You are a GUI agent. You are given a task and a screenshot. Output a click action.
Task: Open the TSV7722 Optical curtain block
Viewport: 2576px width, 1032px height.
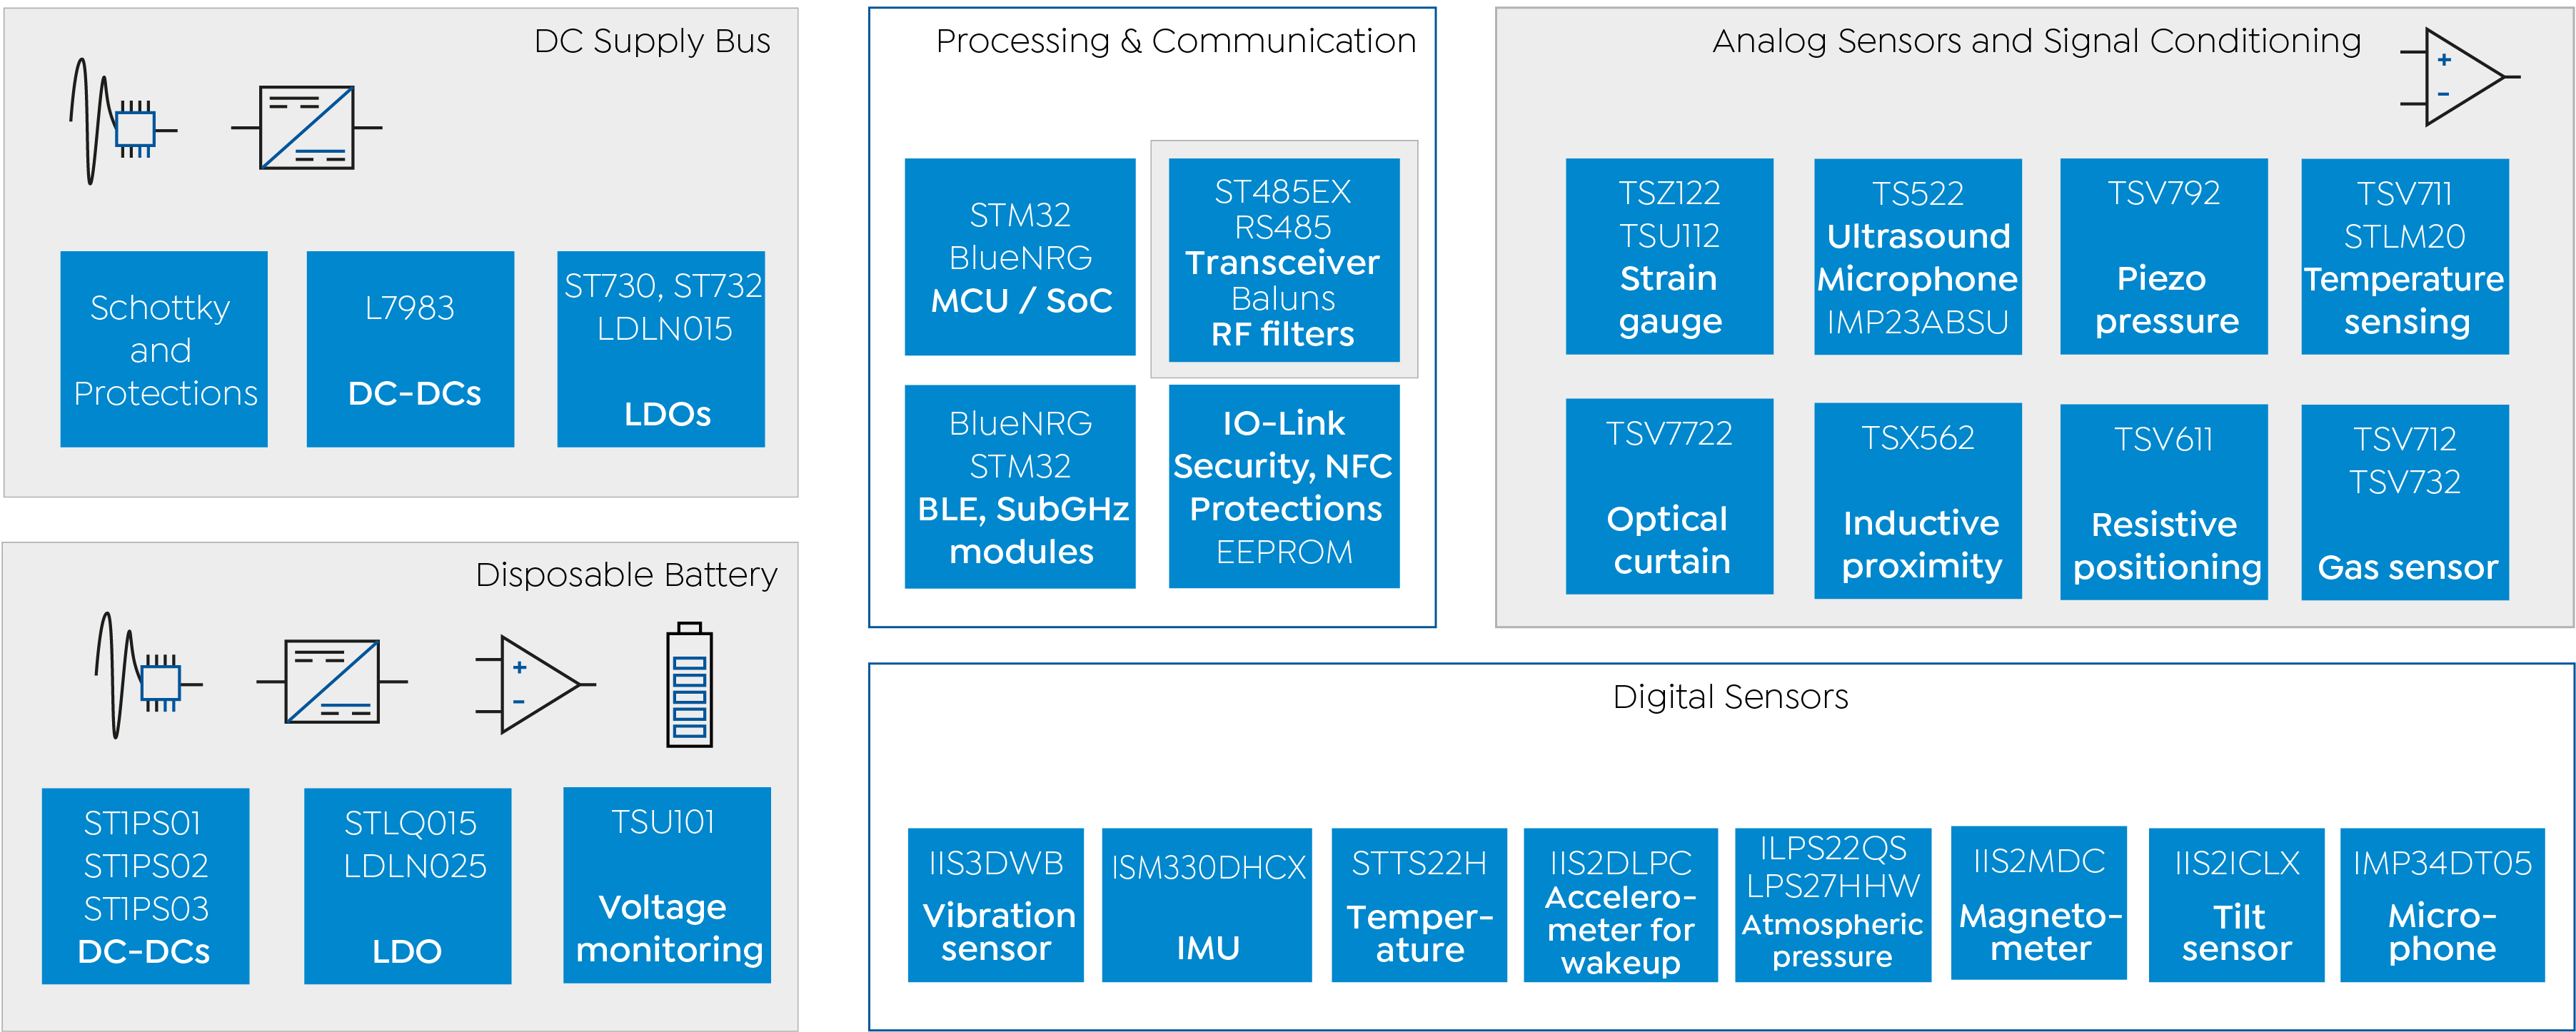(1669, 496)
